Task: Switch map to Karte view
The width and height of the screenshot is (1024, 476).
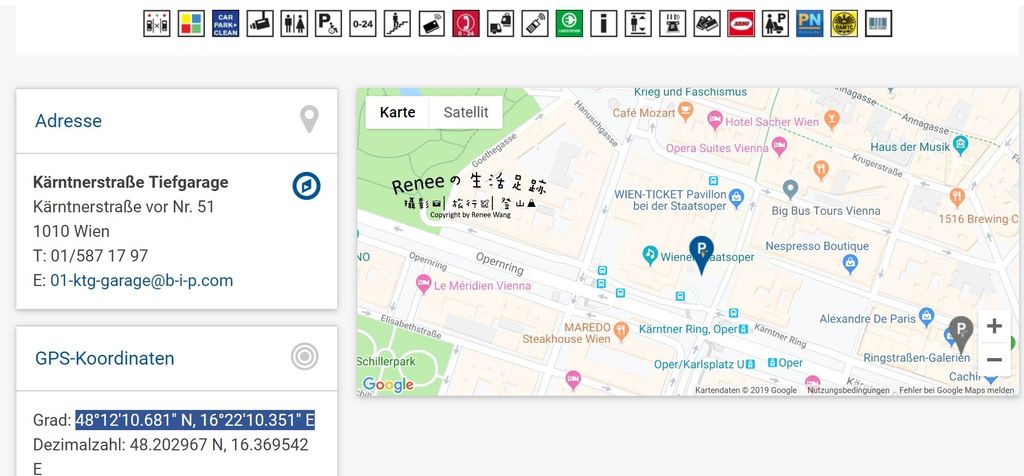Action: (x=397, y=112)
